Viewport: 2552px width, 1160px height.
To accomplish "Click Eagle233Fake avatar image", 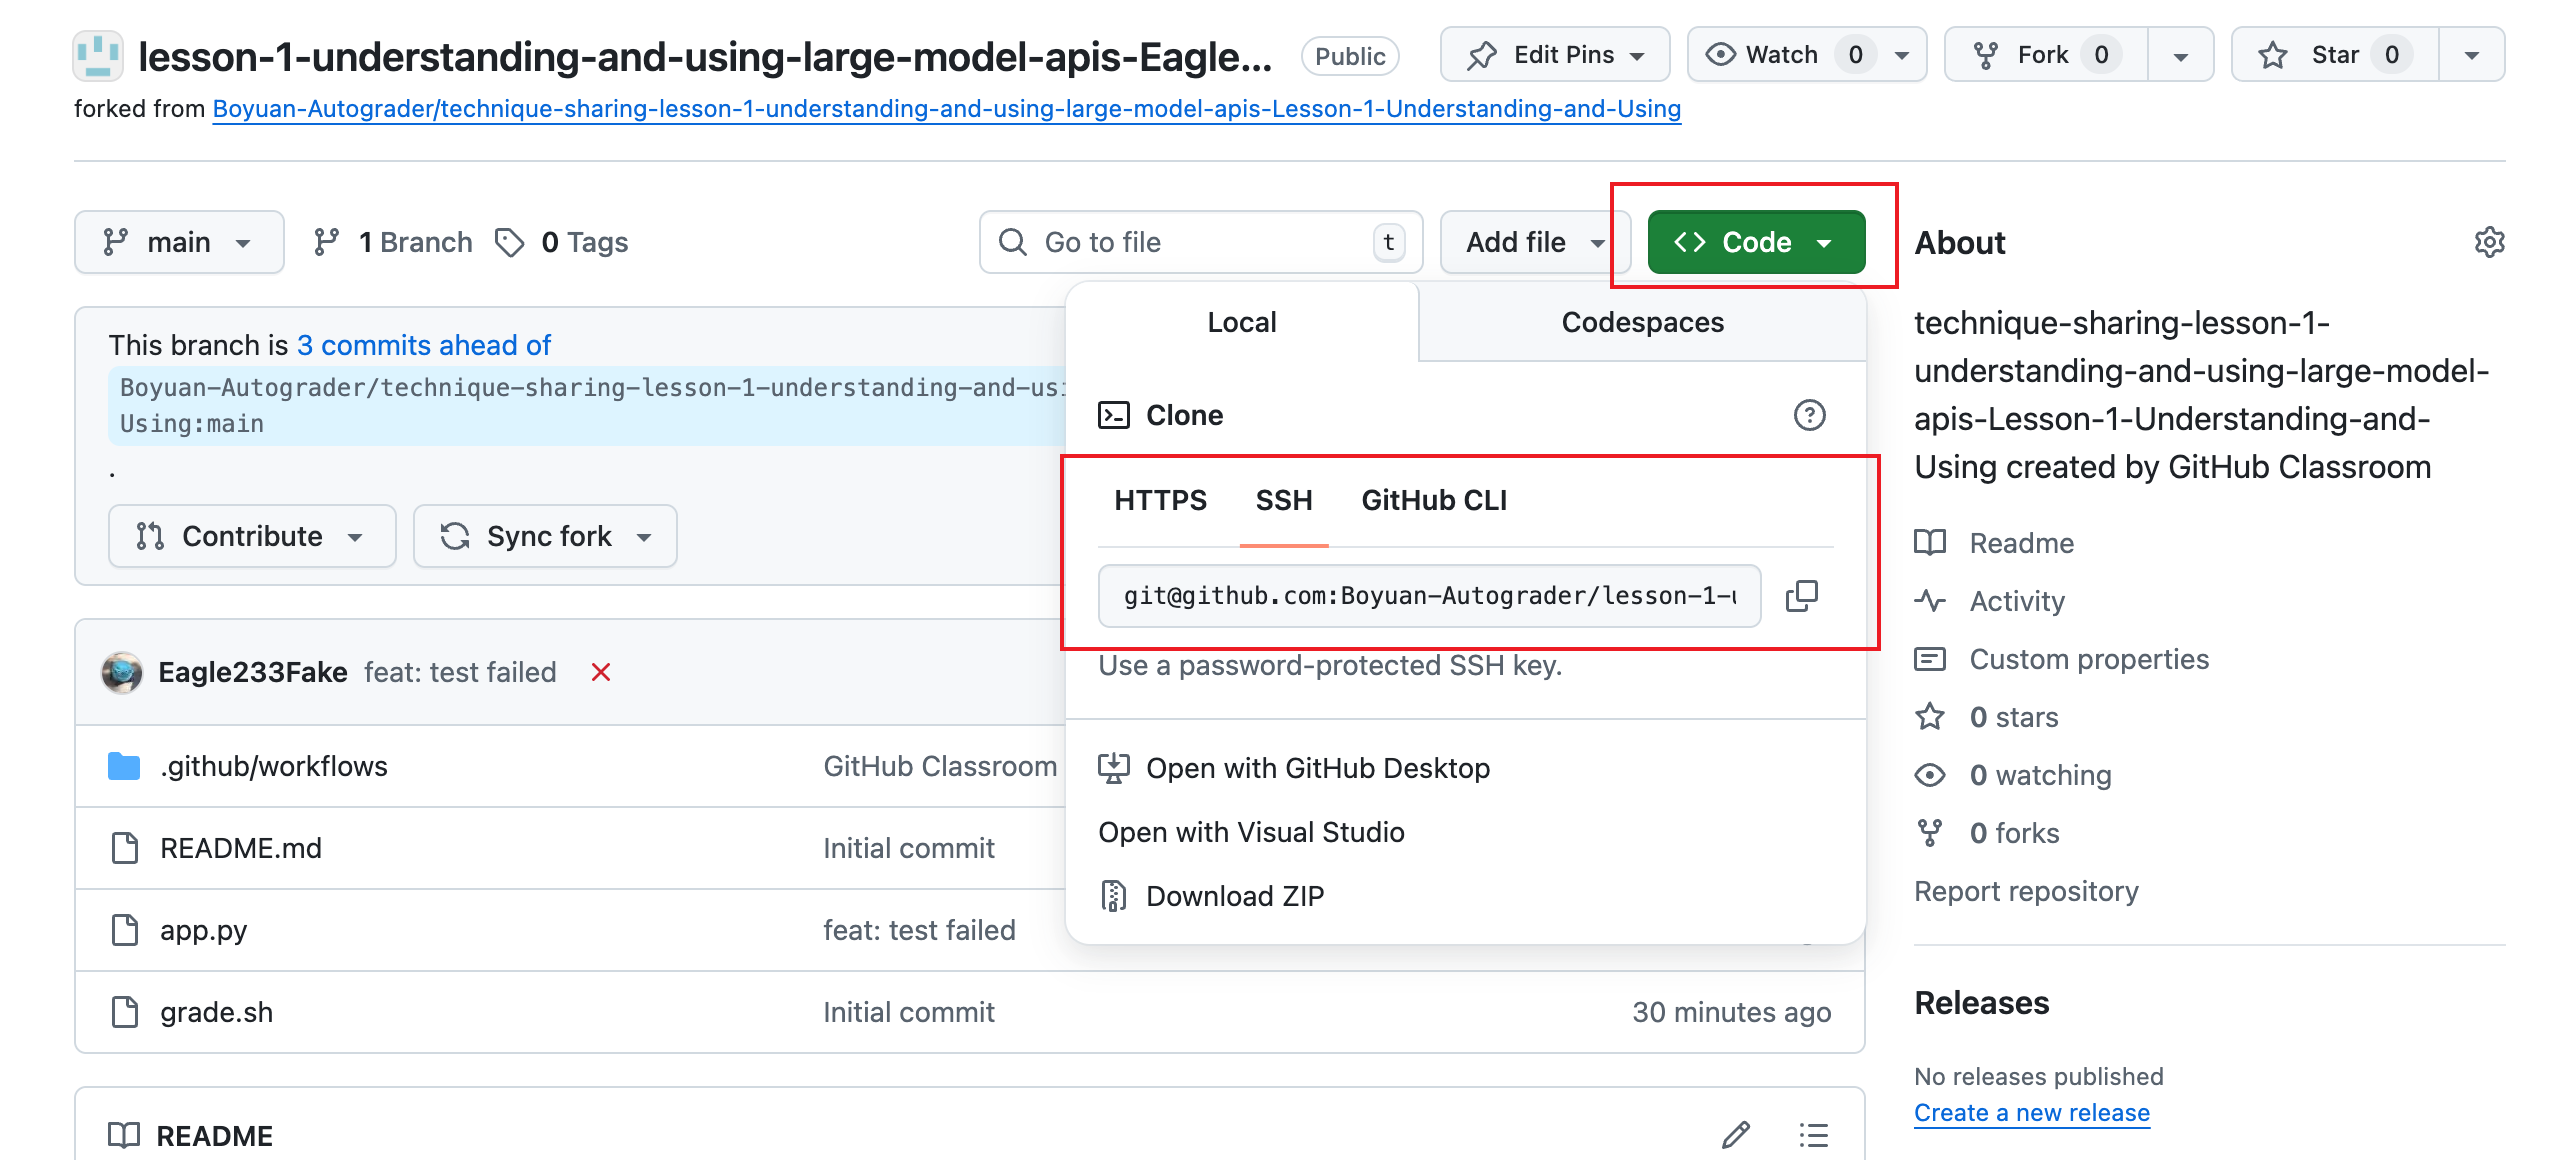I will pos(122,672).
